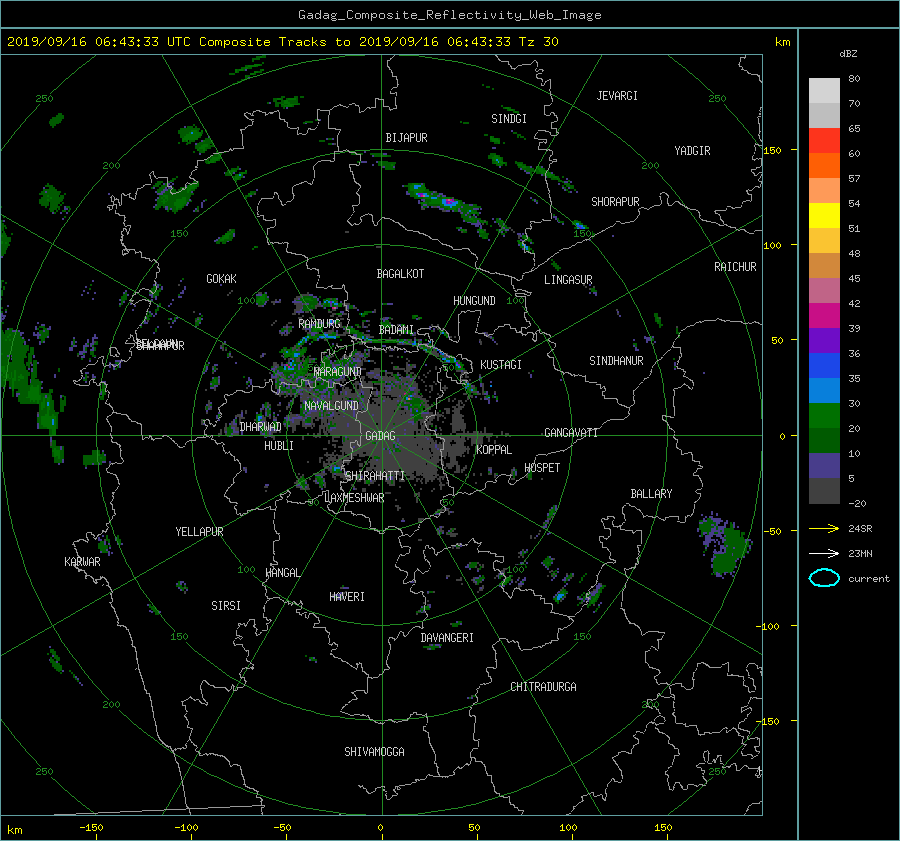Image resolution: width=900 pixels, height=841 pixels.
Task: Click the green echo cluster east of Ballary
Action: pyautogui.click(x=724, y=544)
